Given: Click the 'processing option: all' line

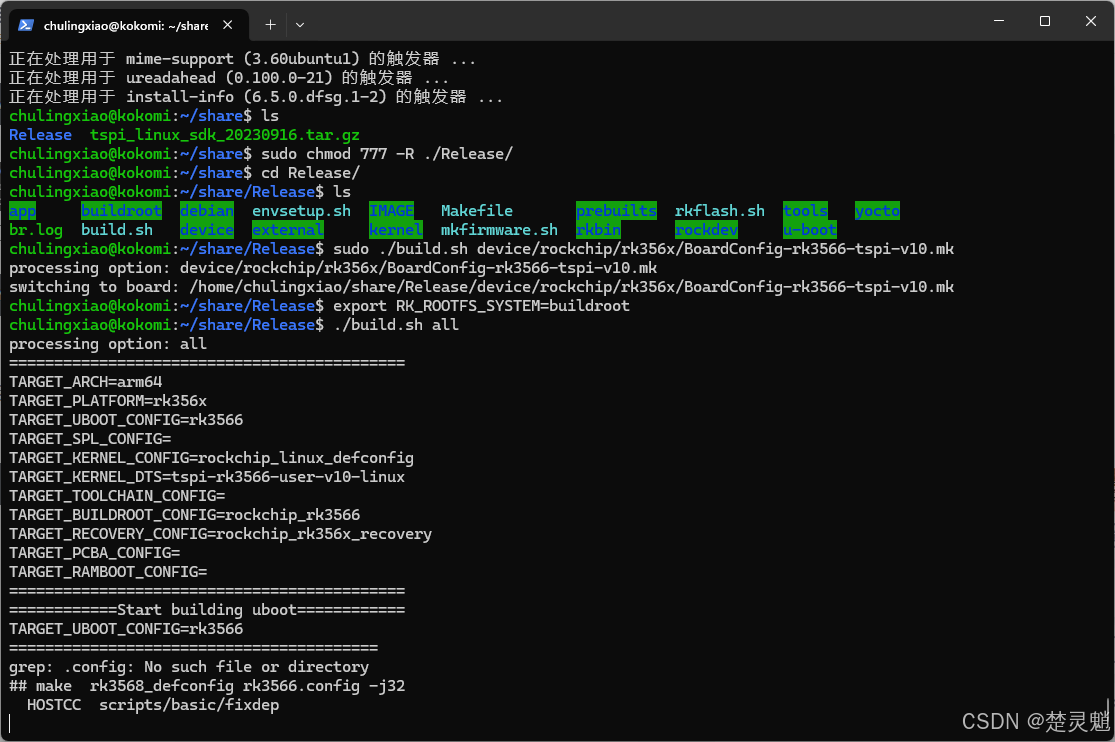Looking at the screenshot, I should coord(108,344).
